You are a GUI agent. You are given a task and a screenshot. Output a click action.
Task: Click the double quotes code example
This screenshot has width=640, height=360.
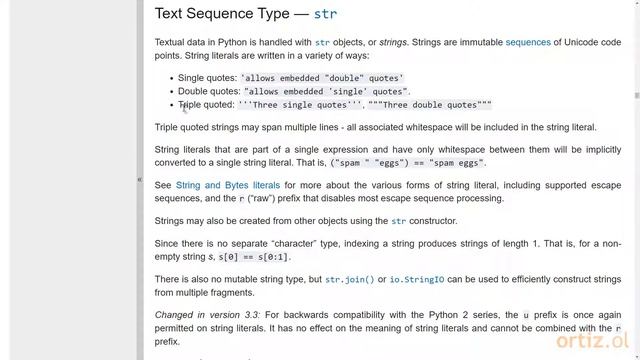coord(326,91)
